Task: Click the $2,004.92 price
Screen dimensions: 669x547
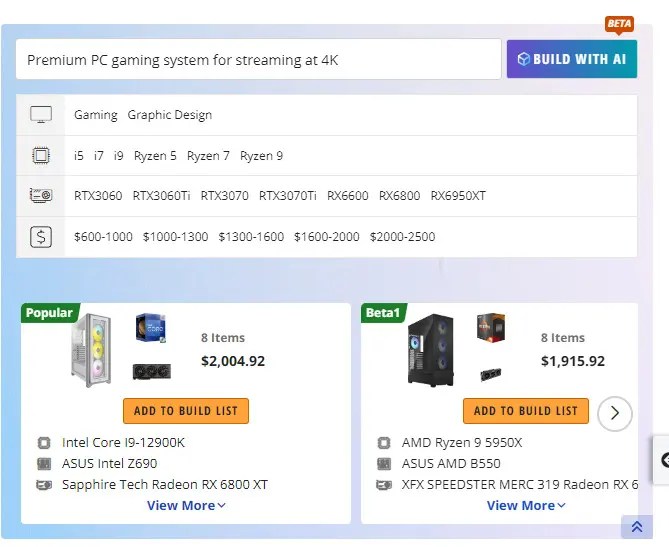Action: pyautogui.click(x=233, y=361)
